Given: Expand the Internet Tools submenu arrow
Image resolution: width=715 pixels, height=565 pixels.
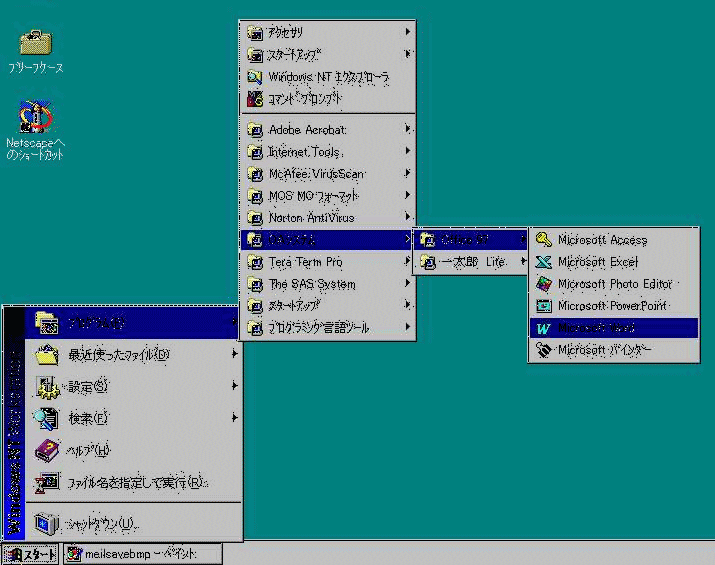Looking at the screenshot, I should click(408, 150).
